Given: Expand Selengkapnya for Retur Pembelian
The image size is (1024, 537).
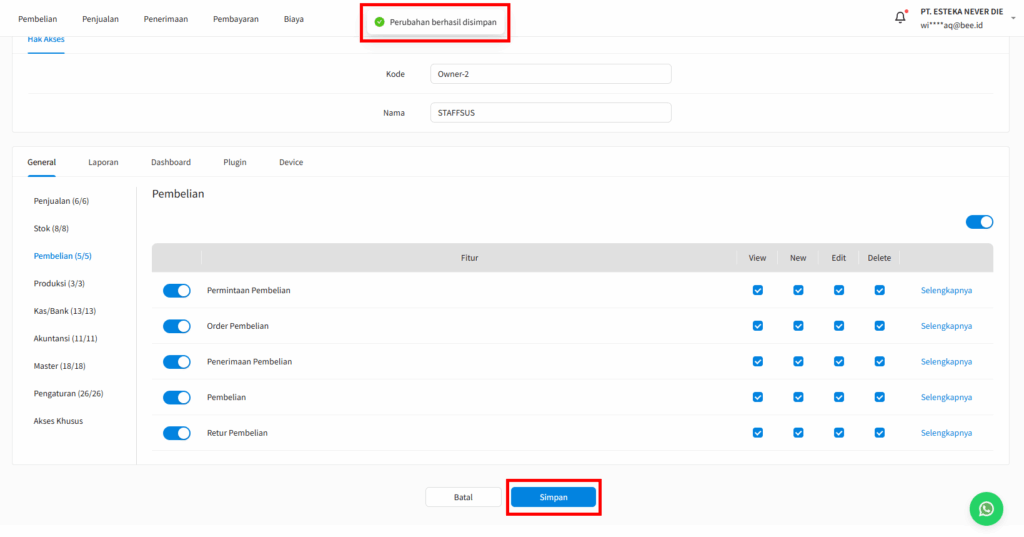Looking at the screenshot, I should pyautogui.click(x=946, y=433).
